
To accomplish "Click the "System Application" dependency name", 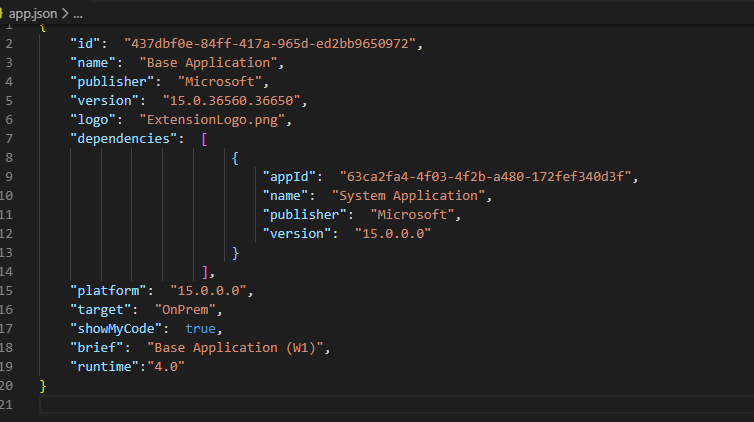I will point(408,196).
